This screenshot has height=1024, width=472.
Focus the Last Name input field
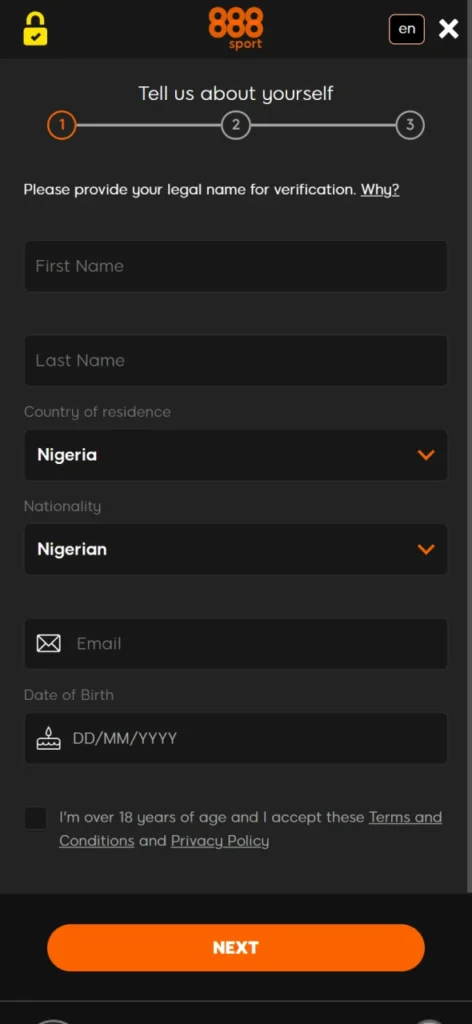click(236, 360)
